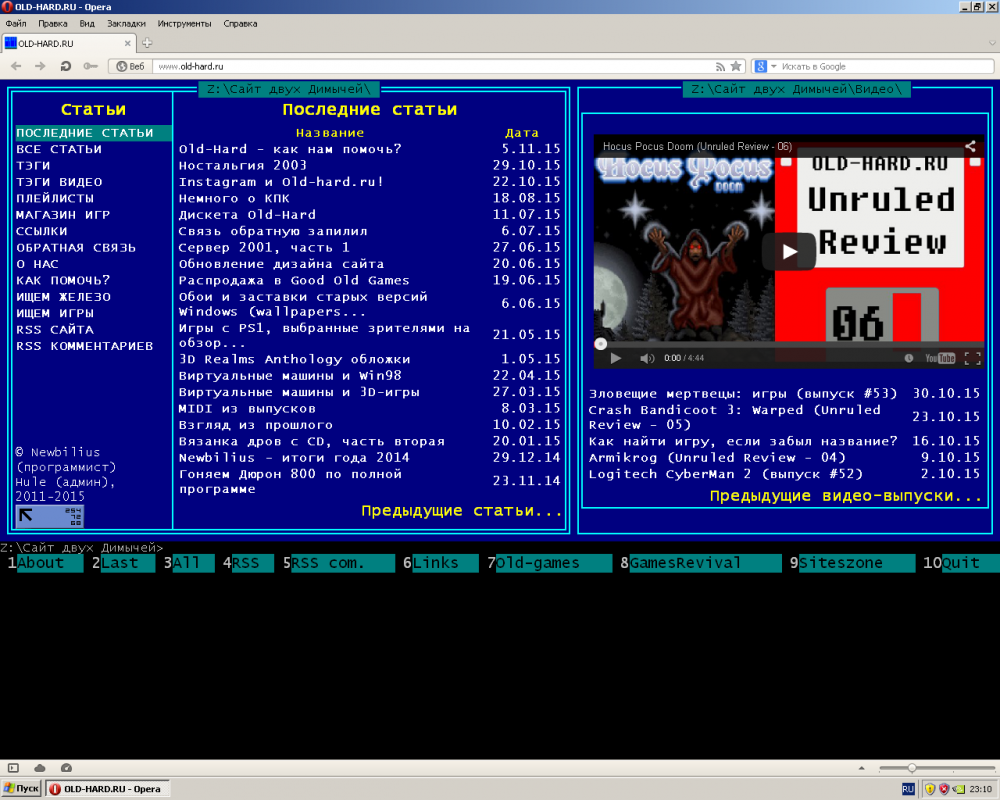The image size is (1000, 800).
Task: Mute the video with the speaker icon
Action: click(646, 358)
